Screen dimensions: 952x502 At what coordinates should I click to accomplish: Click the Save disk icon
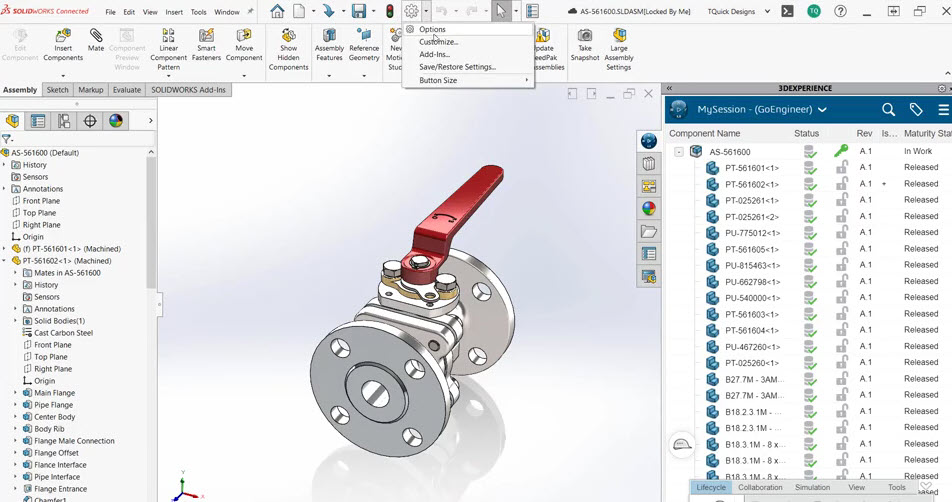[359, 11]
